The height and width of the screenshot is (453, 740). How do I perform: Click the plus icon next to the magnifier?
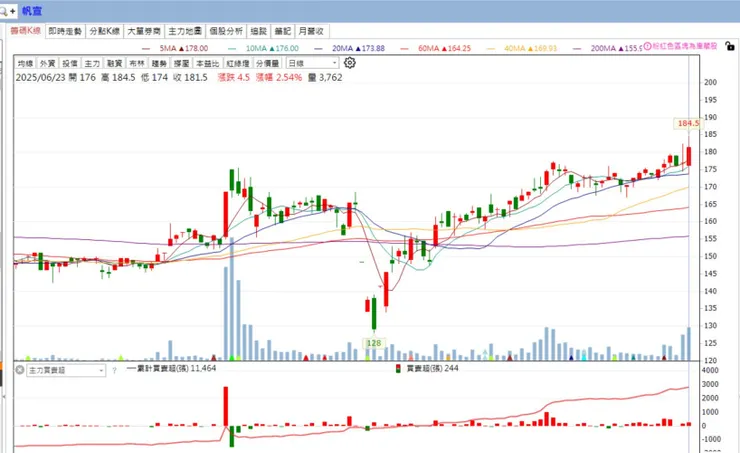[12, 11]
